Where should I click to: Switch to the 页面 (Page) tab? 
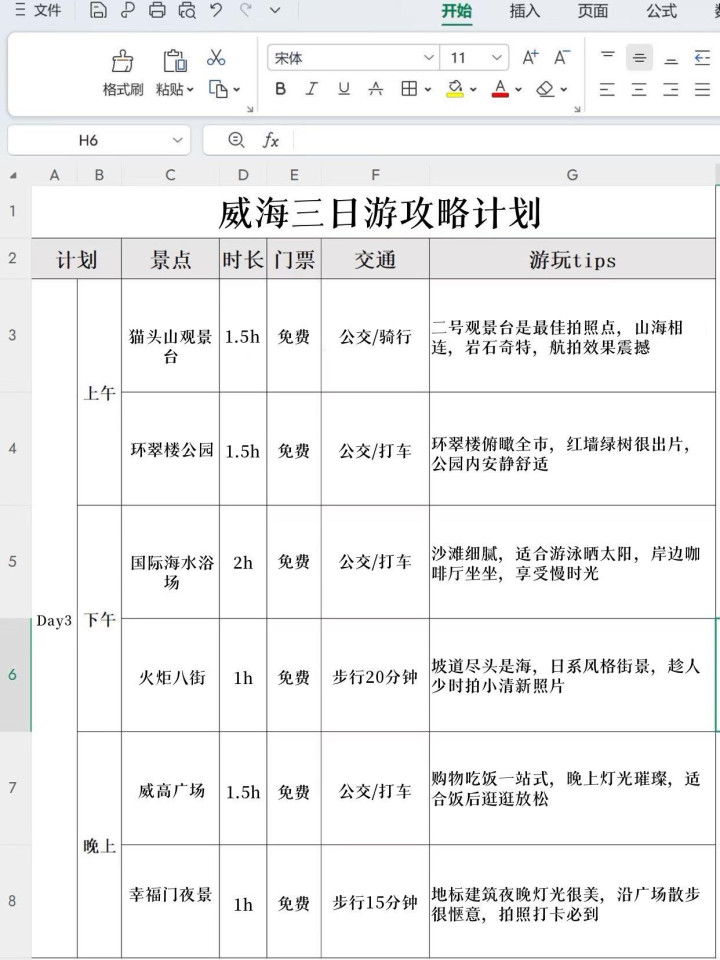[592, 11]
